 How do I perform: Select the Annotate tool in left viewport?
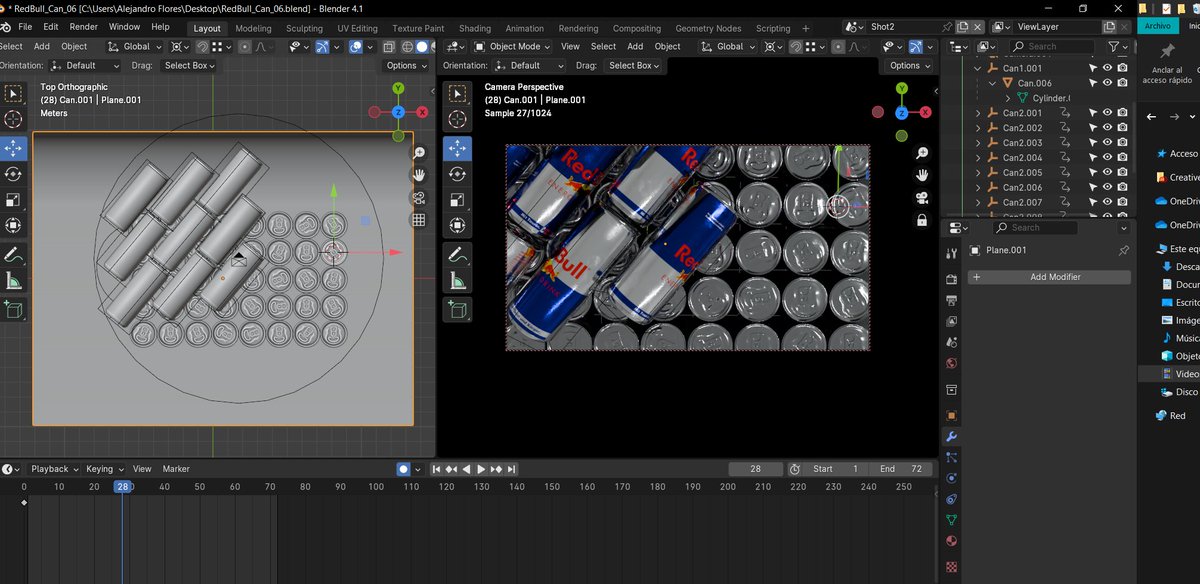[x=13, y=255]
